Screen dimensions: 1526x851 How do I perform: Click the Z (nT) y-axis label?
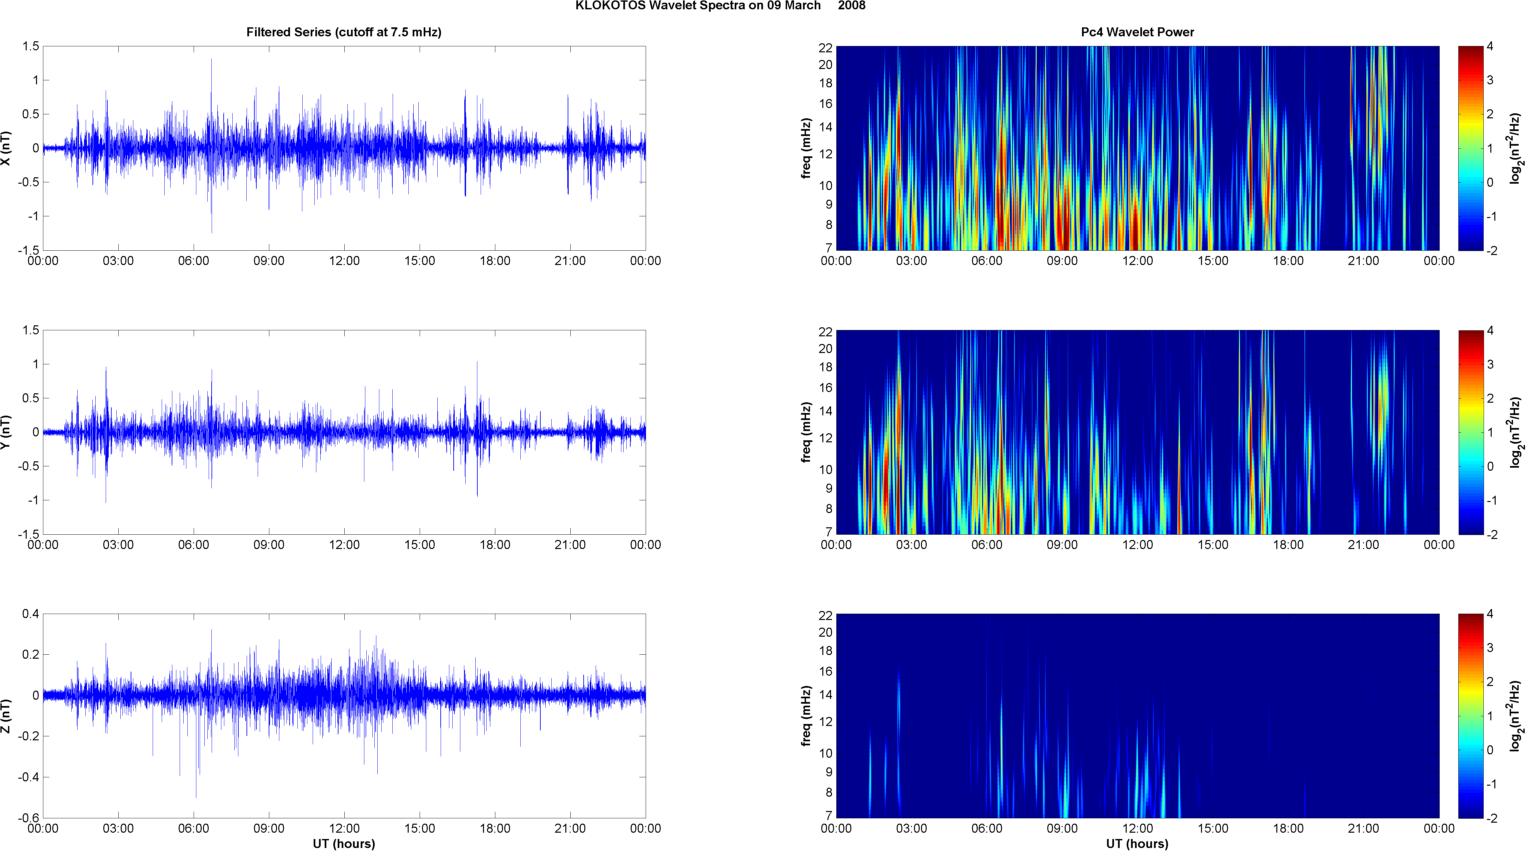tap(7, 716)
